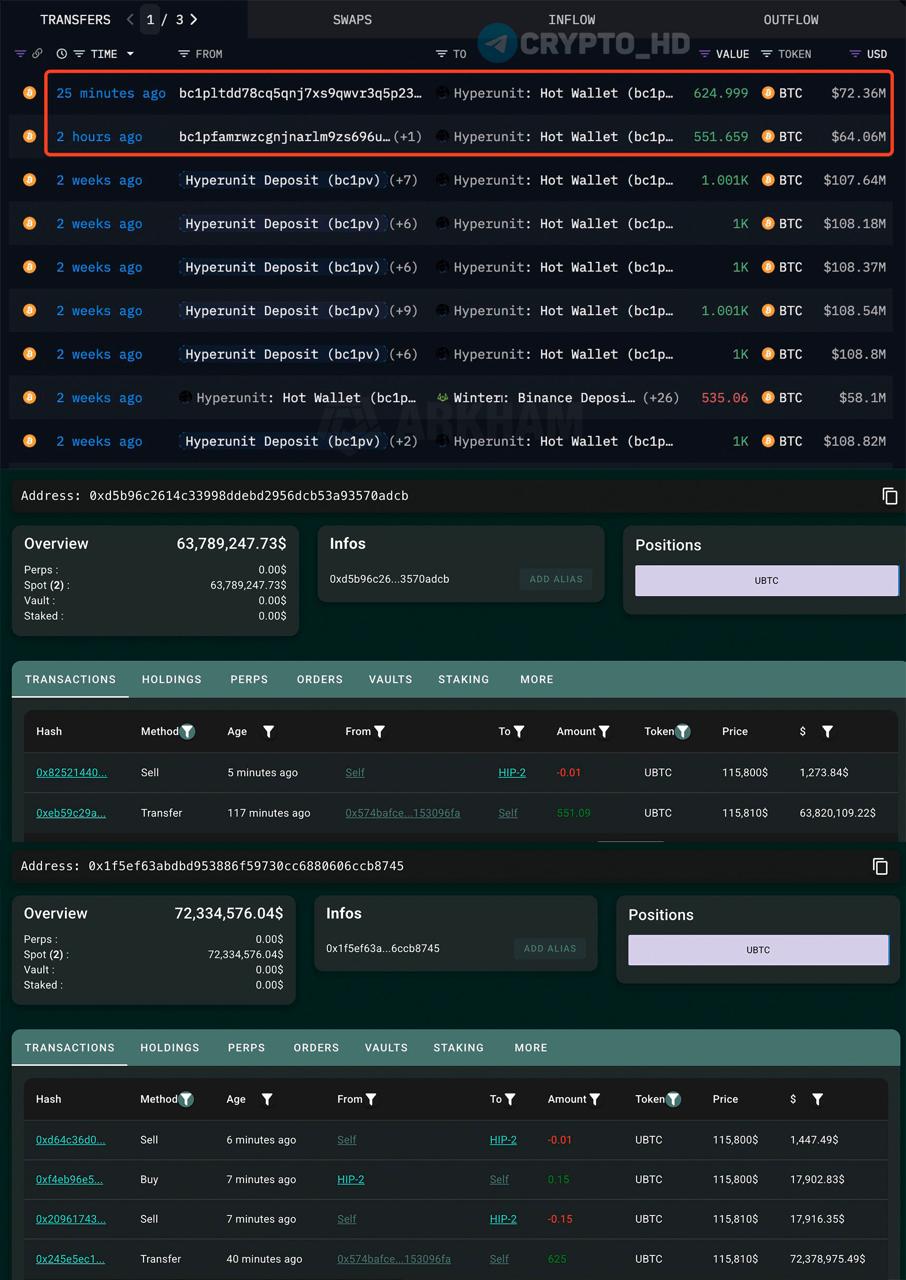Image resolution: width=906 pixels, height=1280 pixels.
Task: Open sender address 0x574bafce in second table
Action: click(394, 1259)
